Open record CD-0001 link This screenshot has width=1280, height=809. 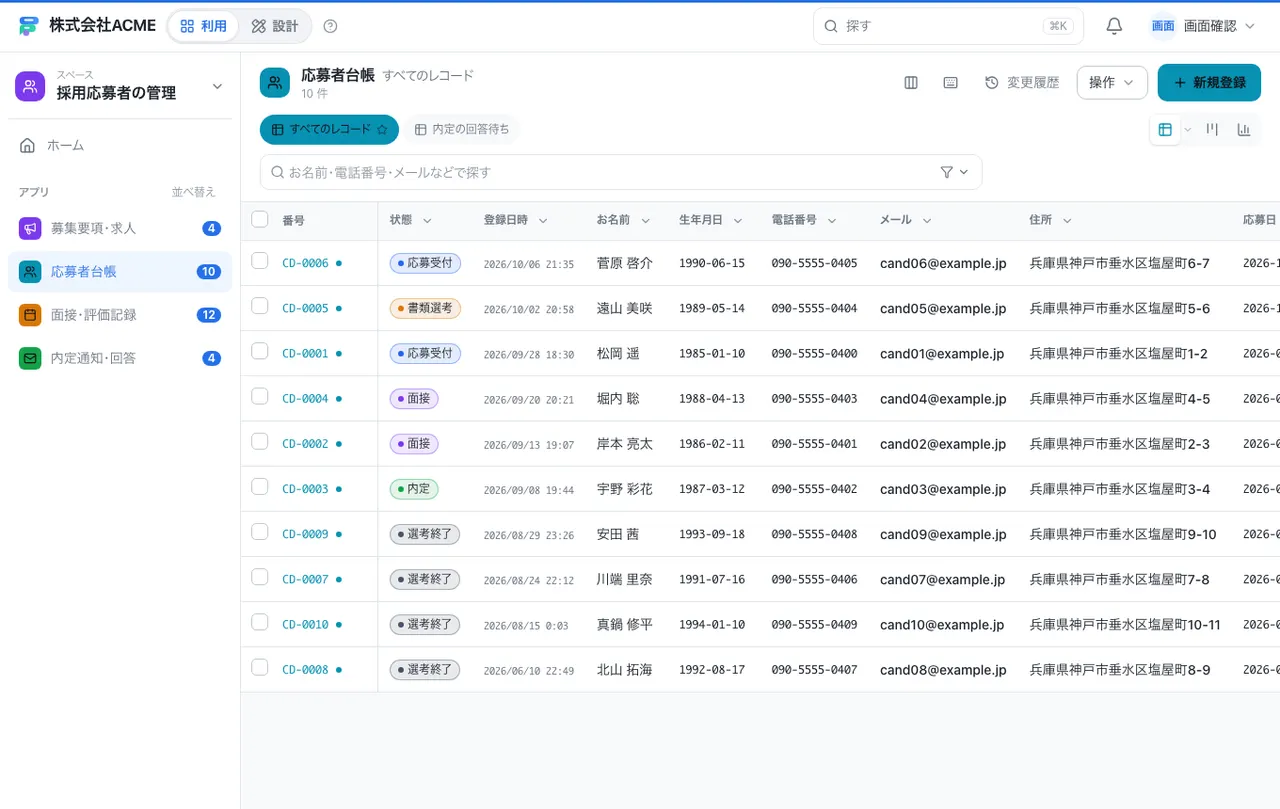coord(305,354)
